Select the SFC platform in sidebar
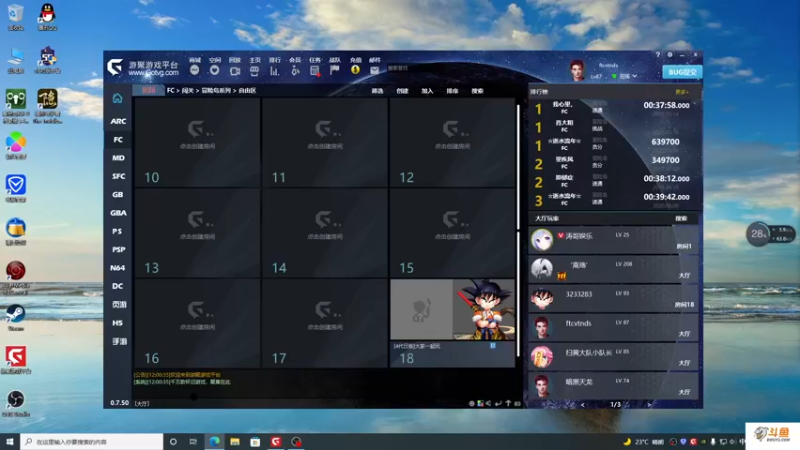This screenshot has width=800, height=450. point(118,176)
